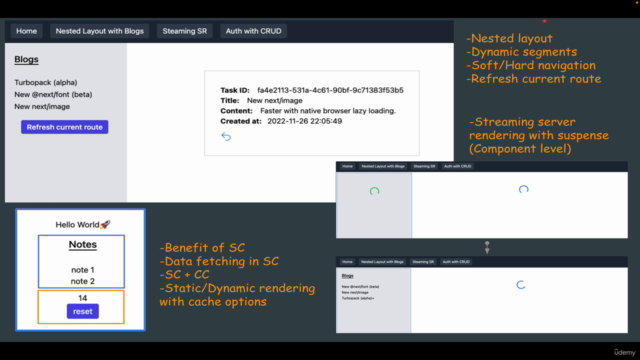Click 'note 2' in Notes box

pos(82,281)
